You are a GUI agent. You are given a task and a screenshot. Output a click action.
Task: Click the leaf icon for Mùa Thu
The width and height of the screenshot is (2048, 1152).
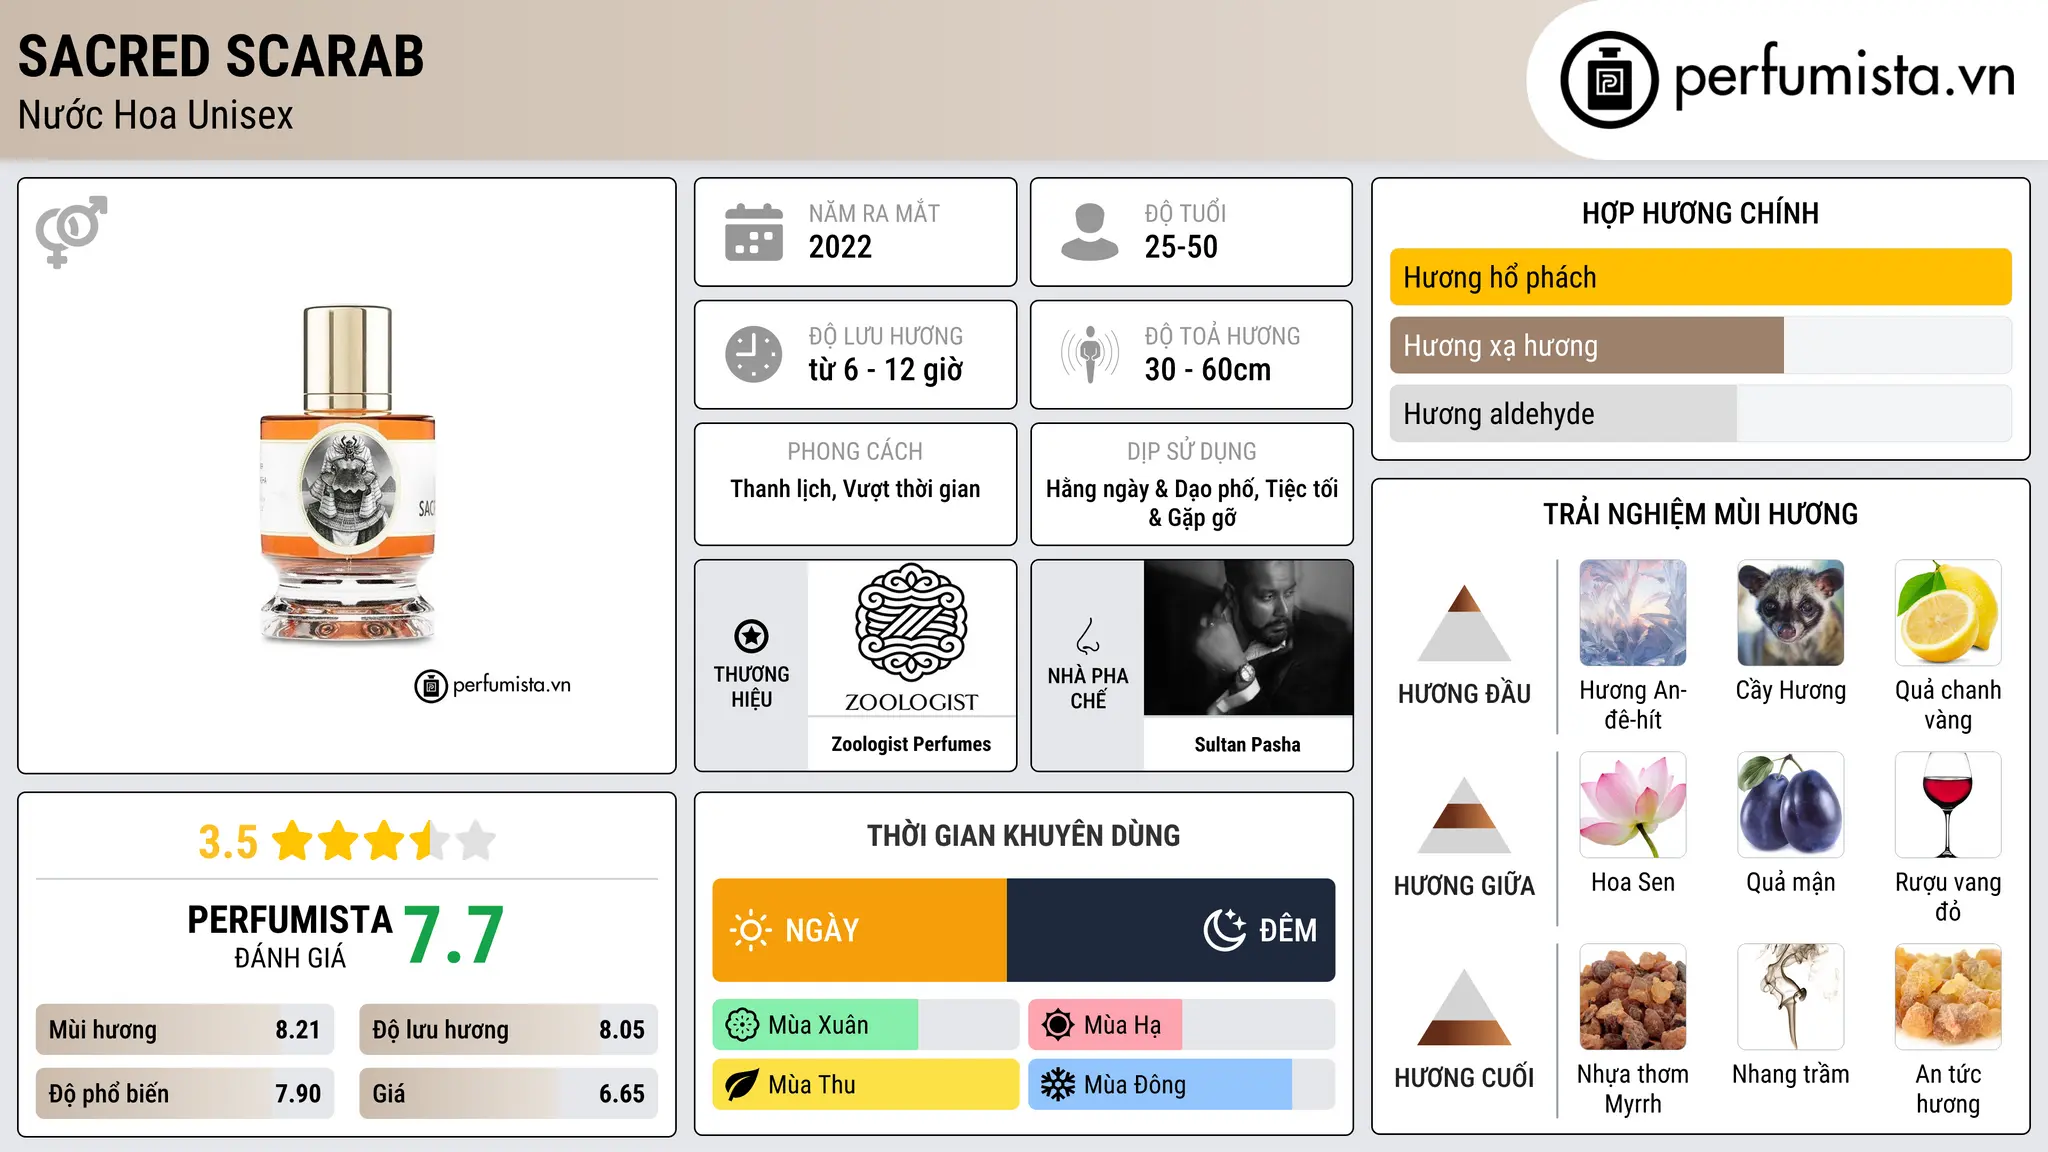coord(742,1085)
